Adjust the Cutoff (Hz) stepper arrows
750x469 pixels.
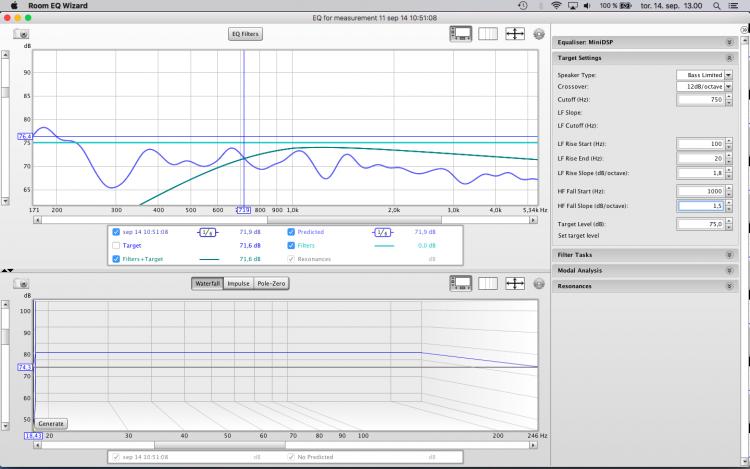(729, 99)
